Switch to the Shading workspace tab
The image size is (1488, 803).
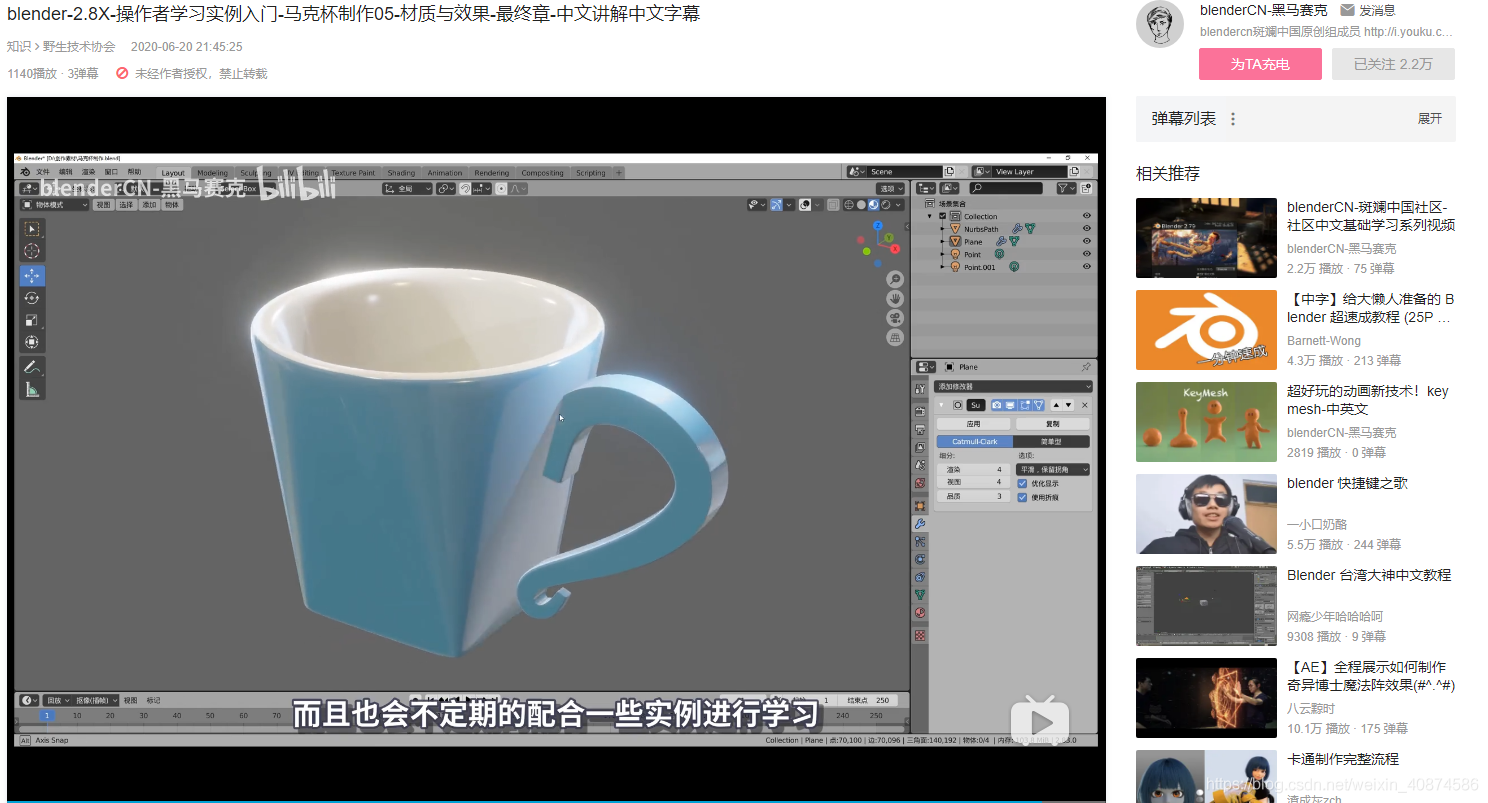(401, 173)
